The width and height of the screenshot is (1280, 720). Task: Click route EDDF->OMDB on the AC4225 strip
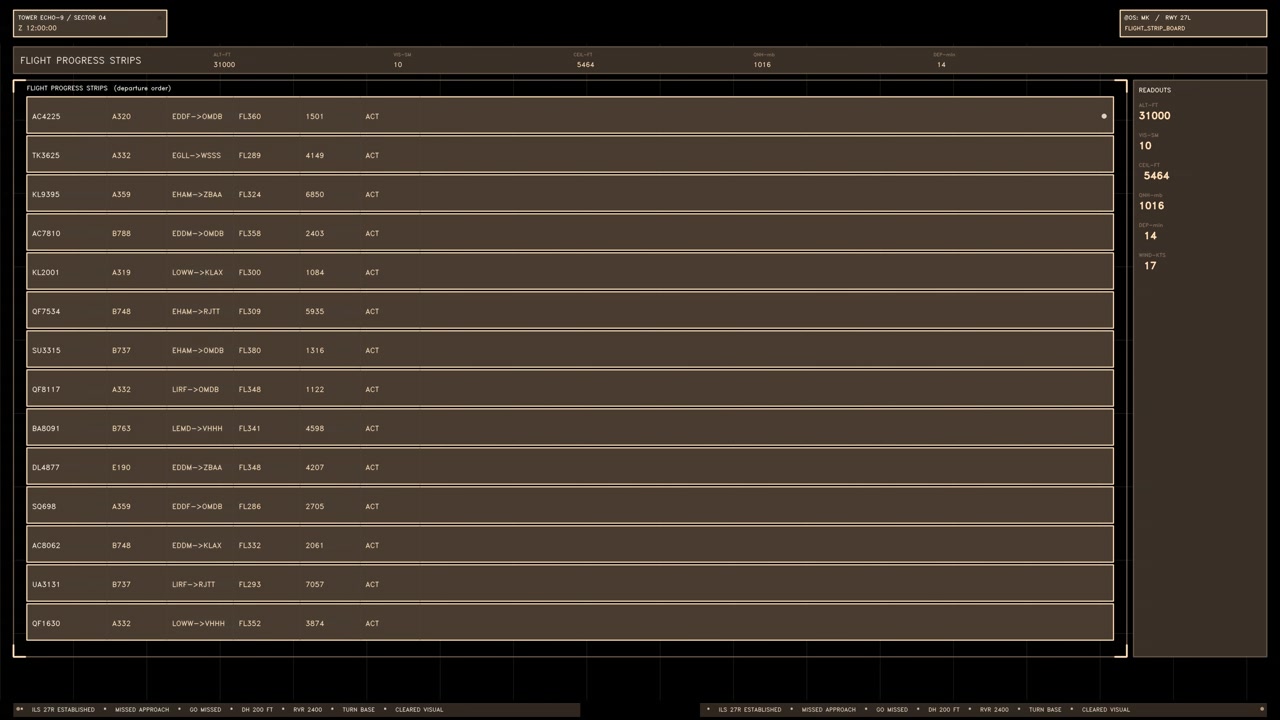point(197,117)
